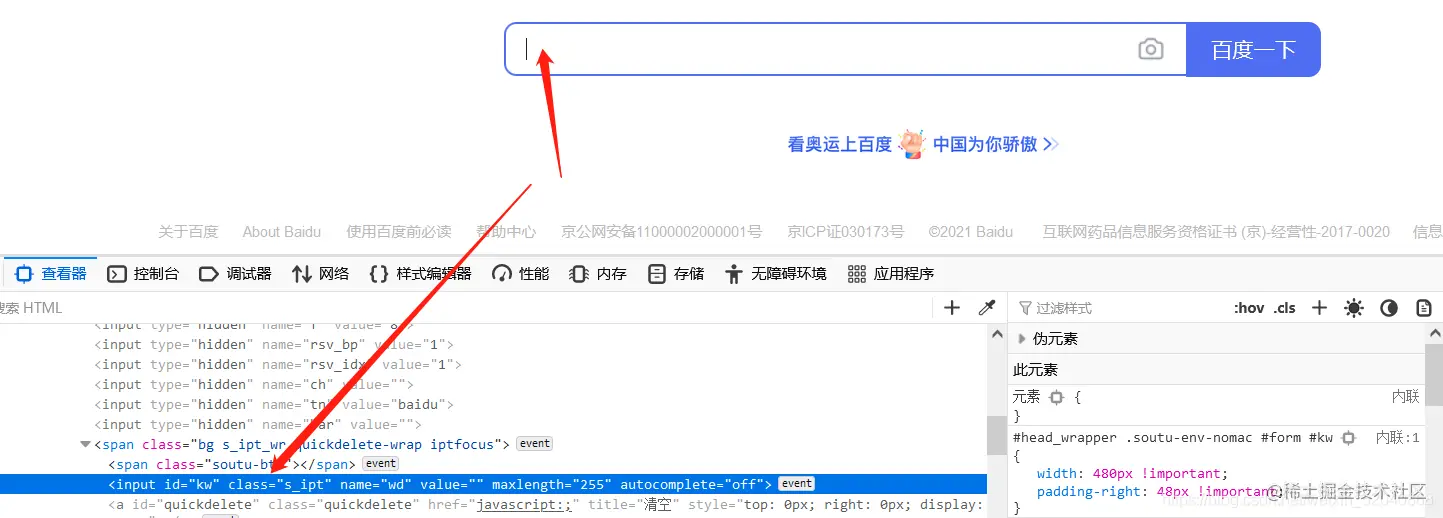Switch to the 查看器 inspector tab
The image size is (1443, 518).
(x=51, y=273)
